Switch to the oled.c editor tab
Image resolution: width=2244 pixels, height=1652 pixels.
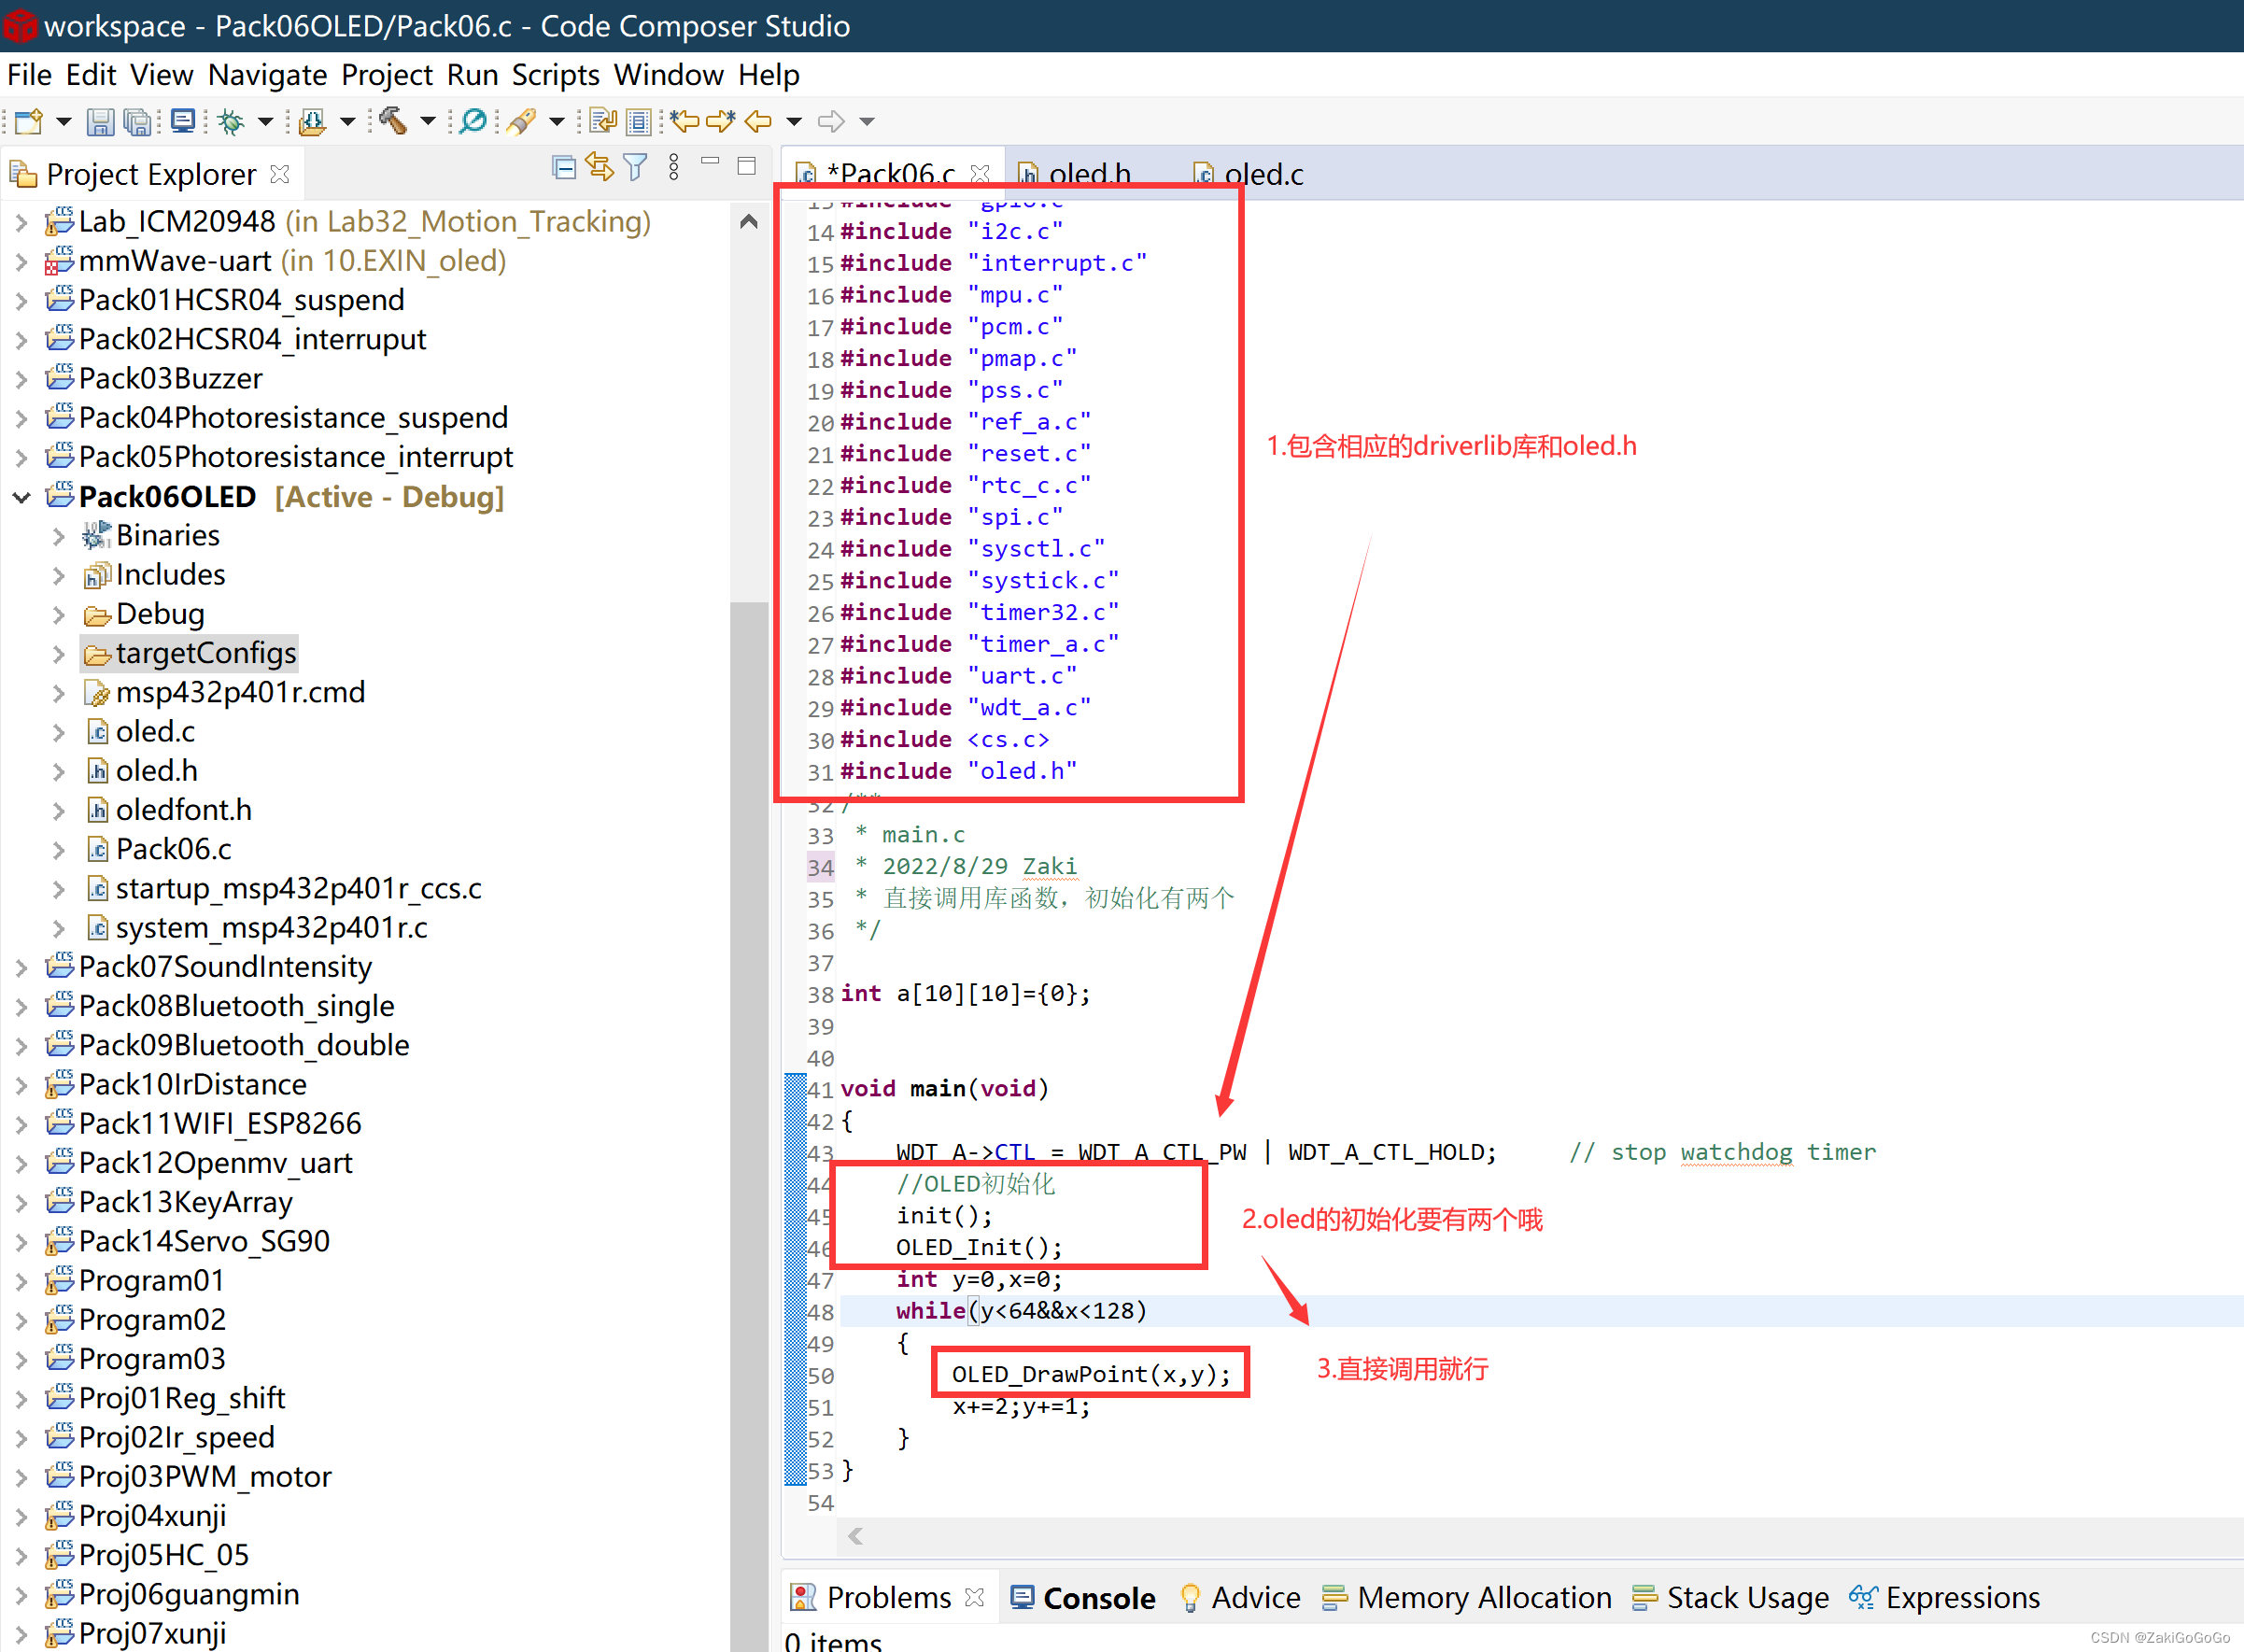pos(1262,175)
